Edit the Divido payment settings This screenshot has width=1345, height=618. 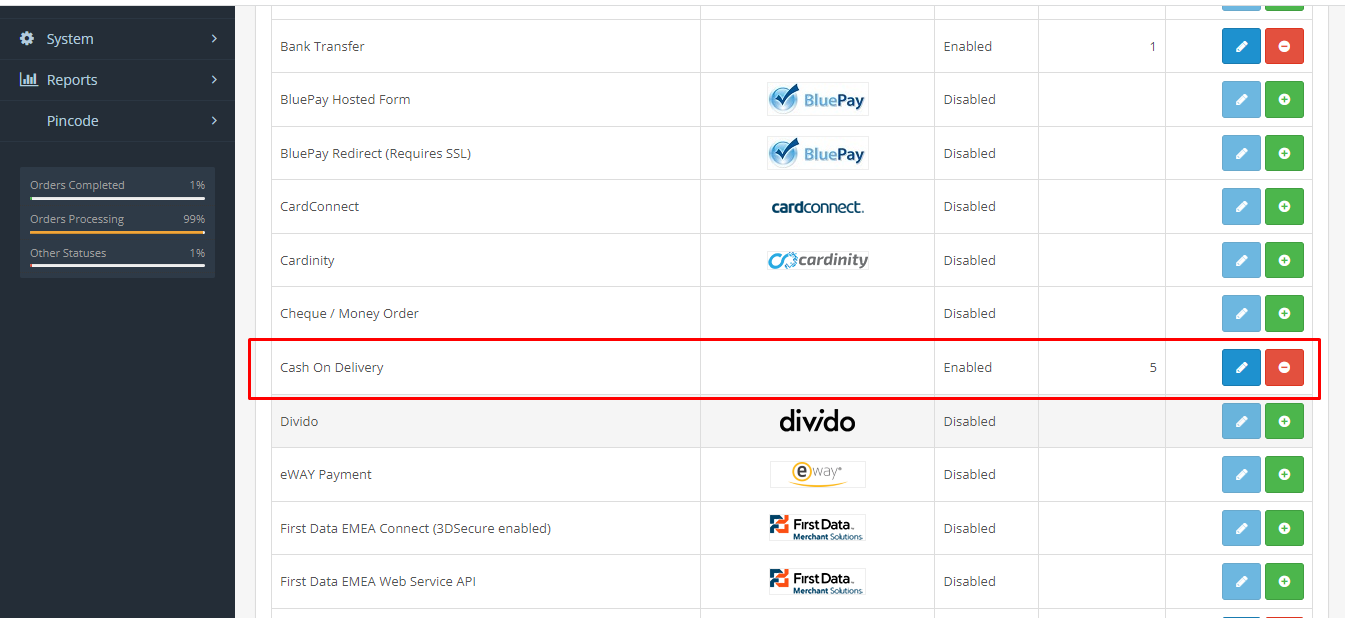tap(1241, 421)
